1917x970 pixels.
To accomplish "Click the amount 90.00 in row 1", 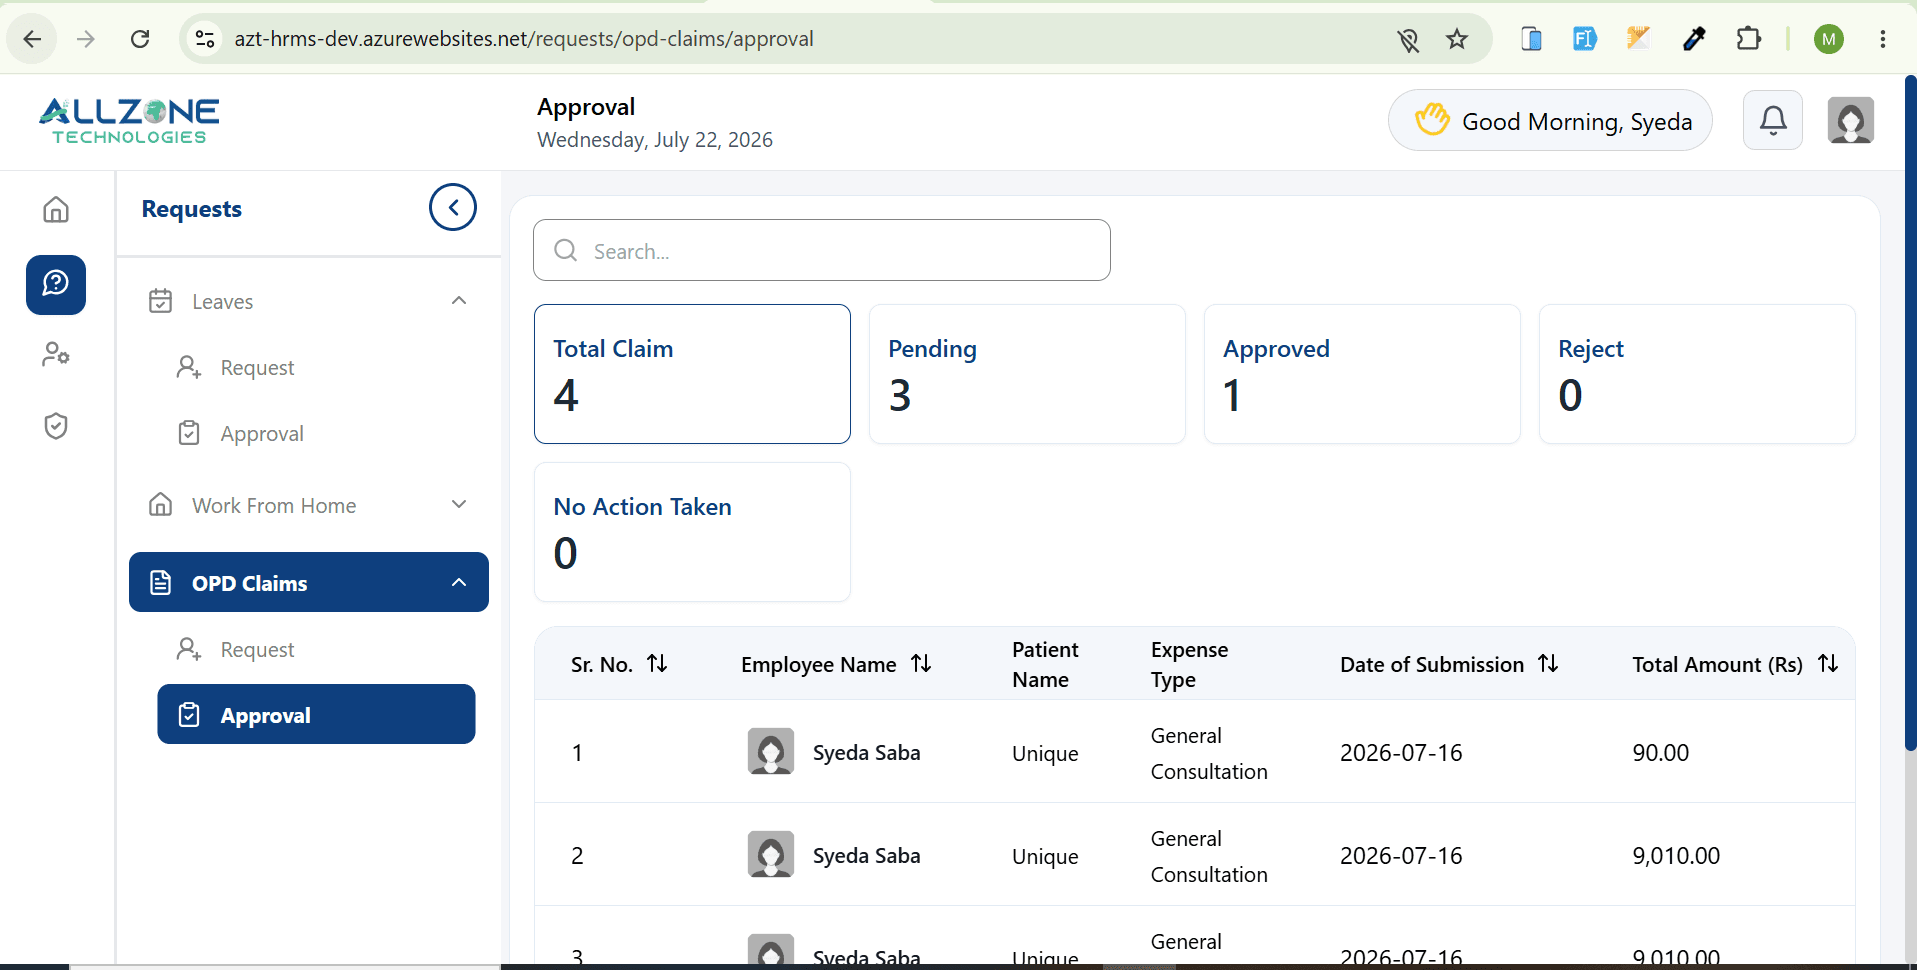I will pyautogui.click(x=1661, y=753).
